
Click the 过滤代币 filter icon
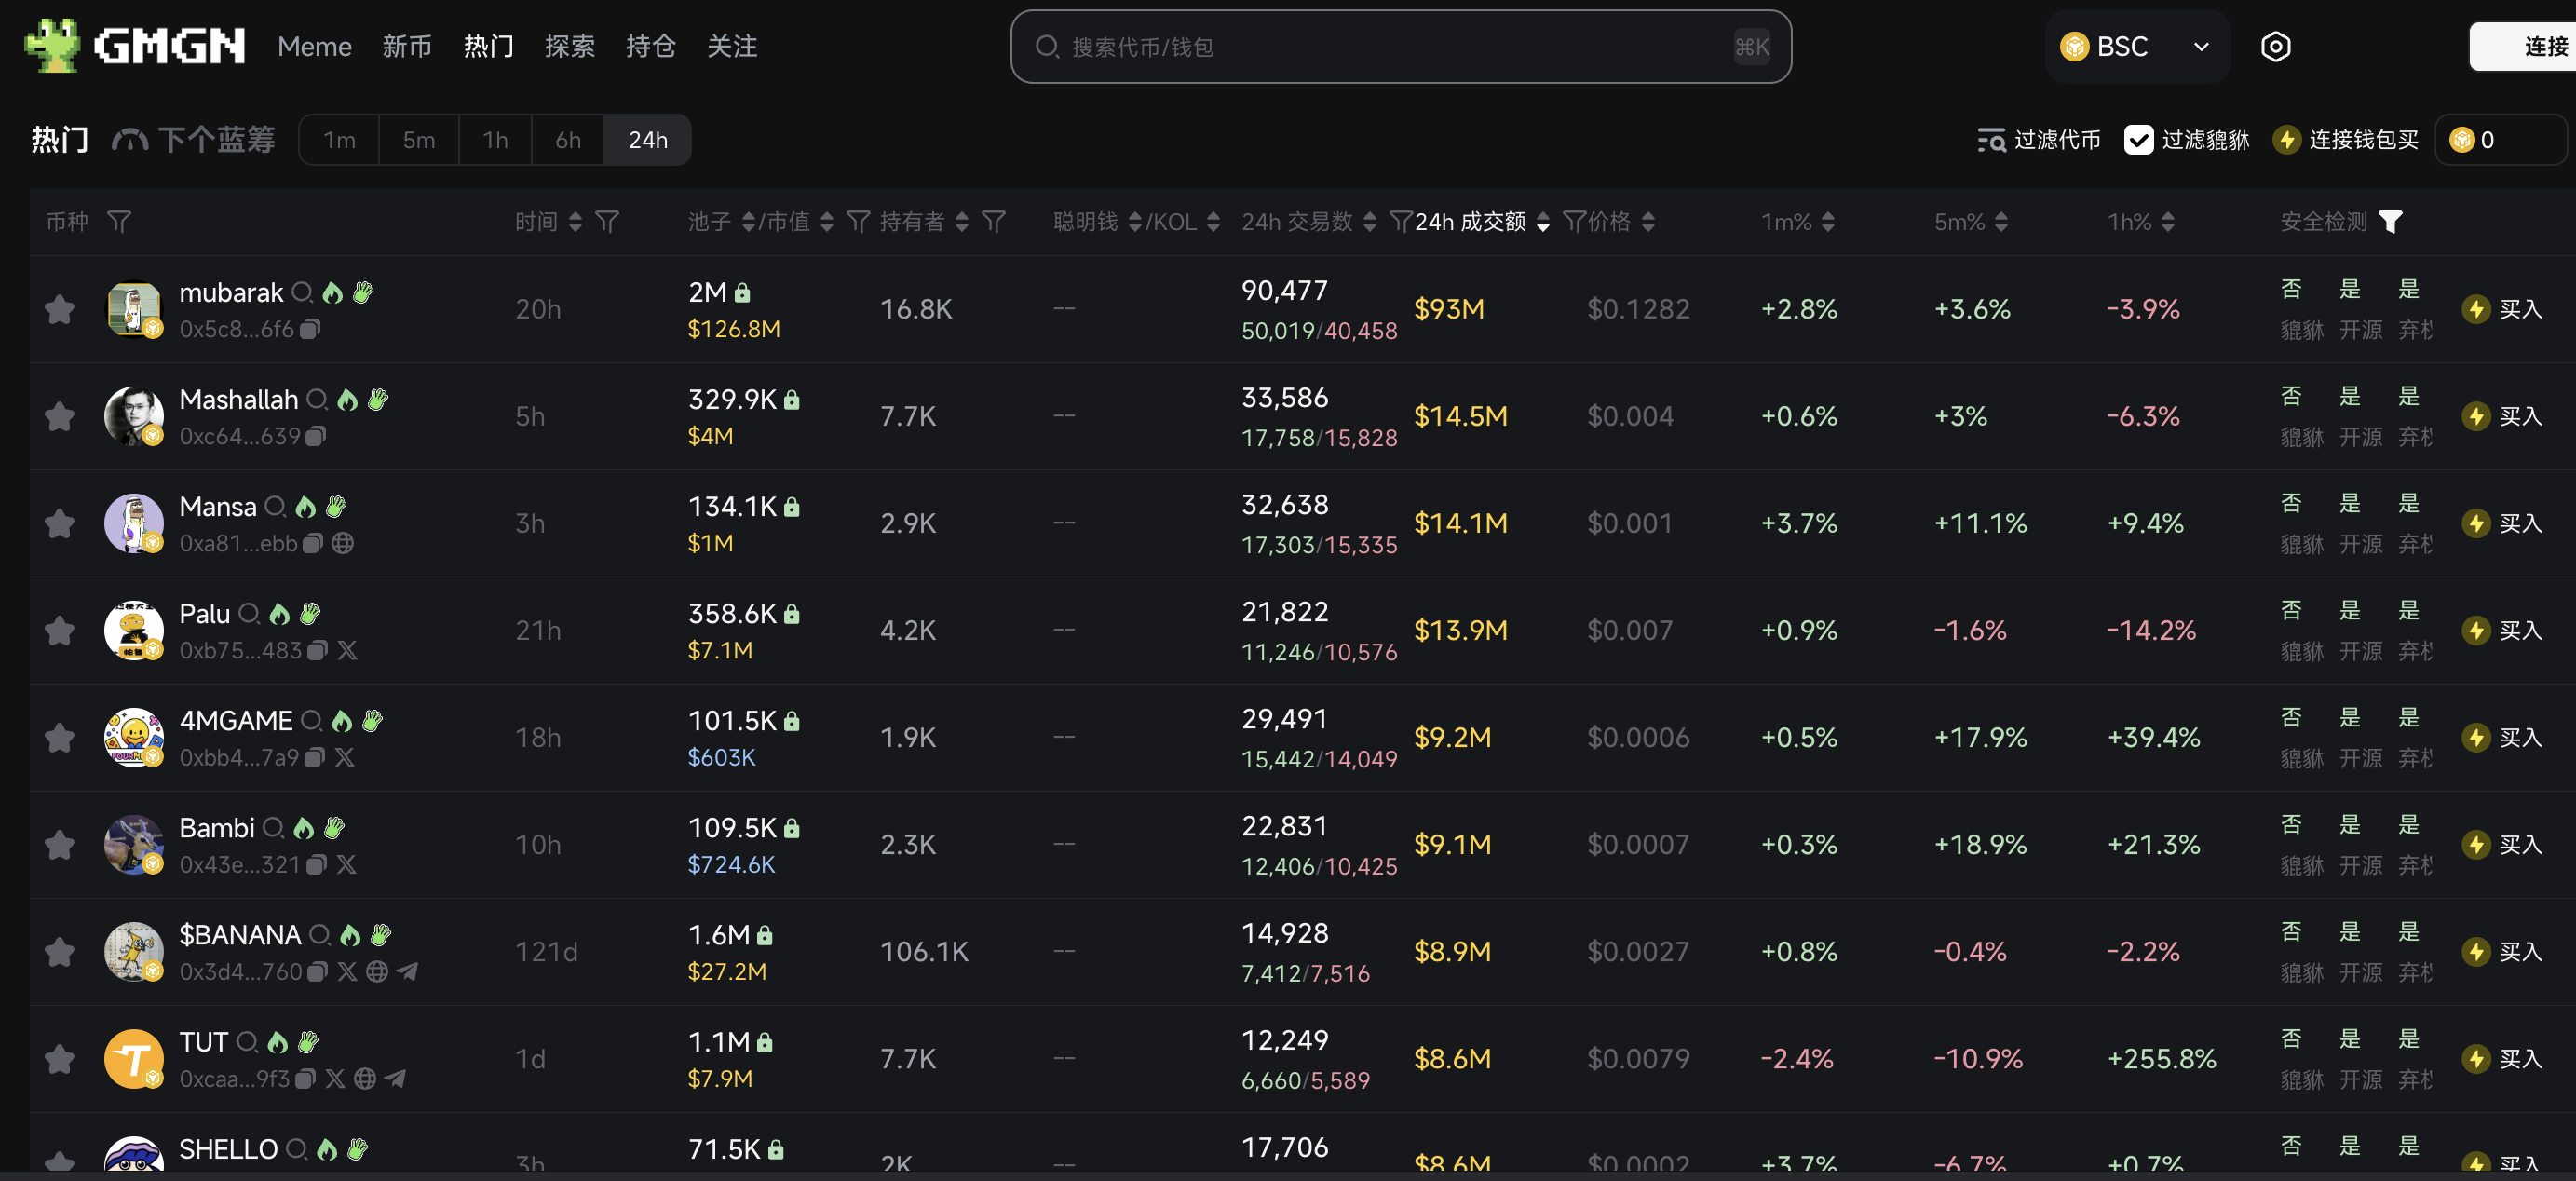pos(1990,140)
